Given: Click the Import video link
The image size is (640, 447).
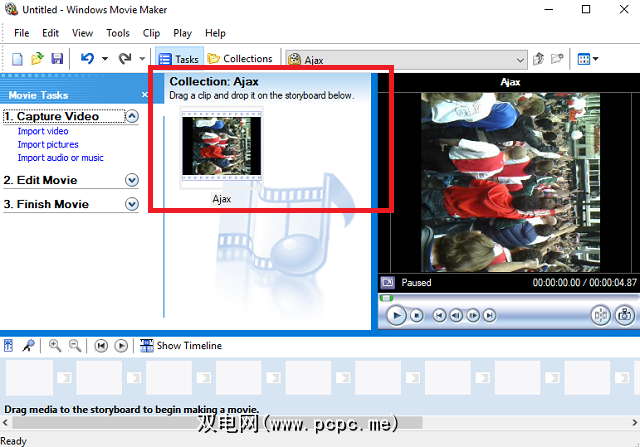Looking at the screenshot, I should [43, 131].
